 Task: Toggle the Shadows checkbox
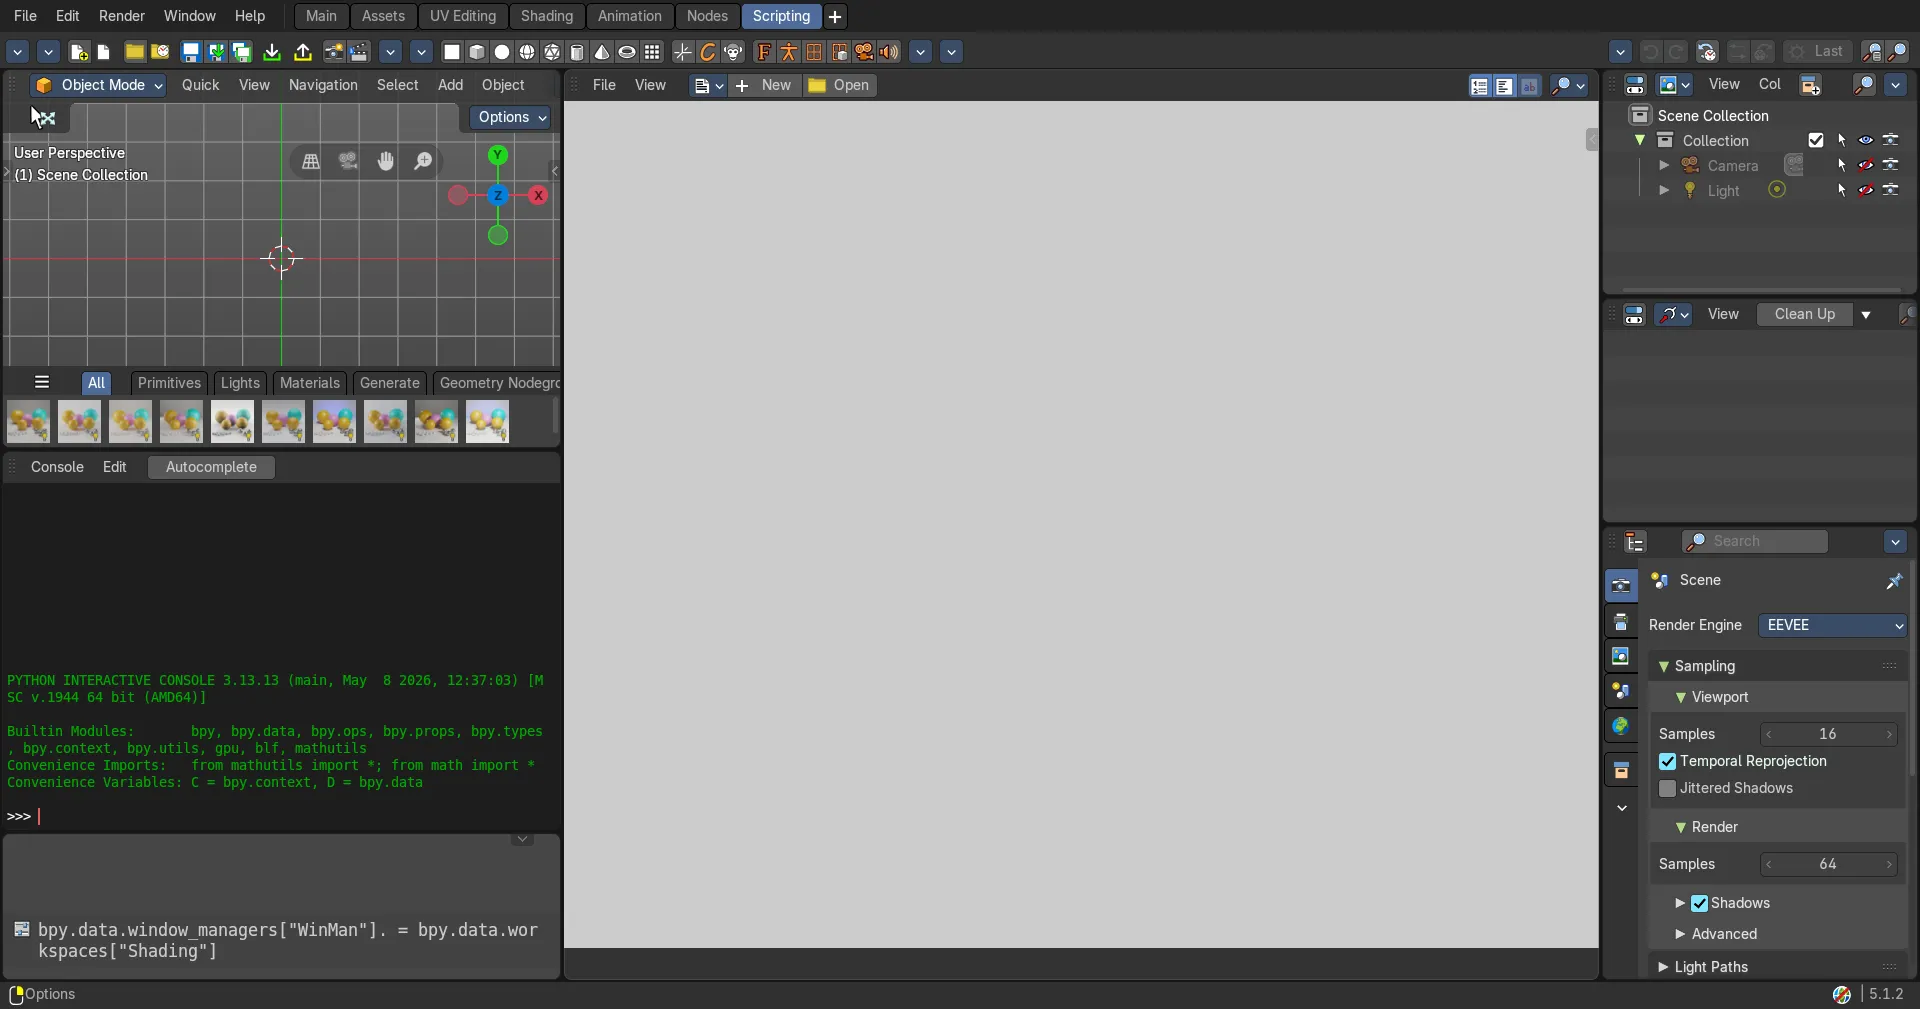tap(1699, 903)
